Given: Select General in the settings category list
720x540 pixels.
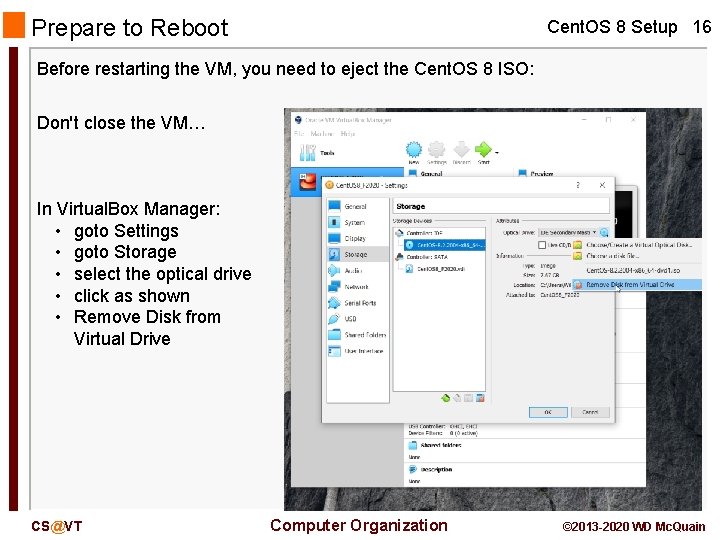Looking at the screenshot, I should click(x=358, y=207).
